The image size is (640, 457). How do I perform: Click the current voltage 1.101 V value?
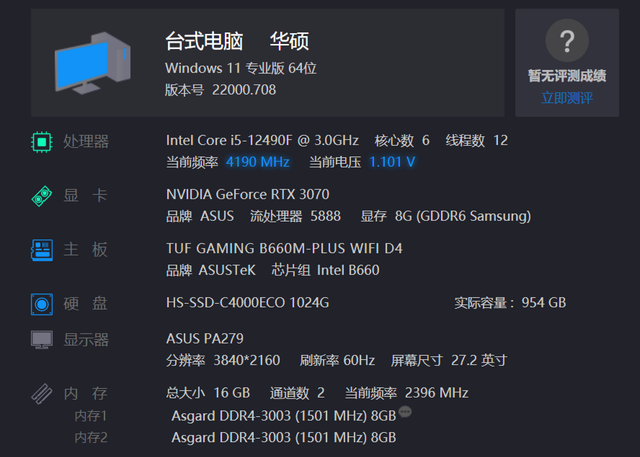[x=392, y=162]
